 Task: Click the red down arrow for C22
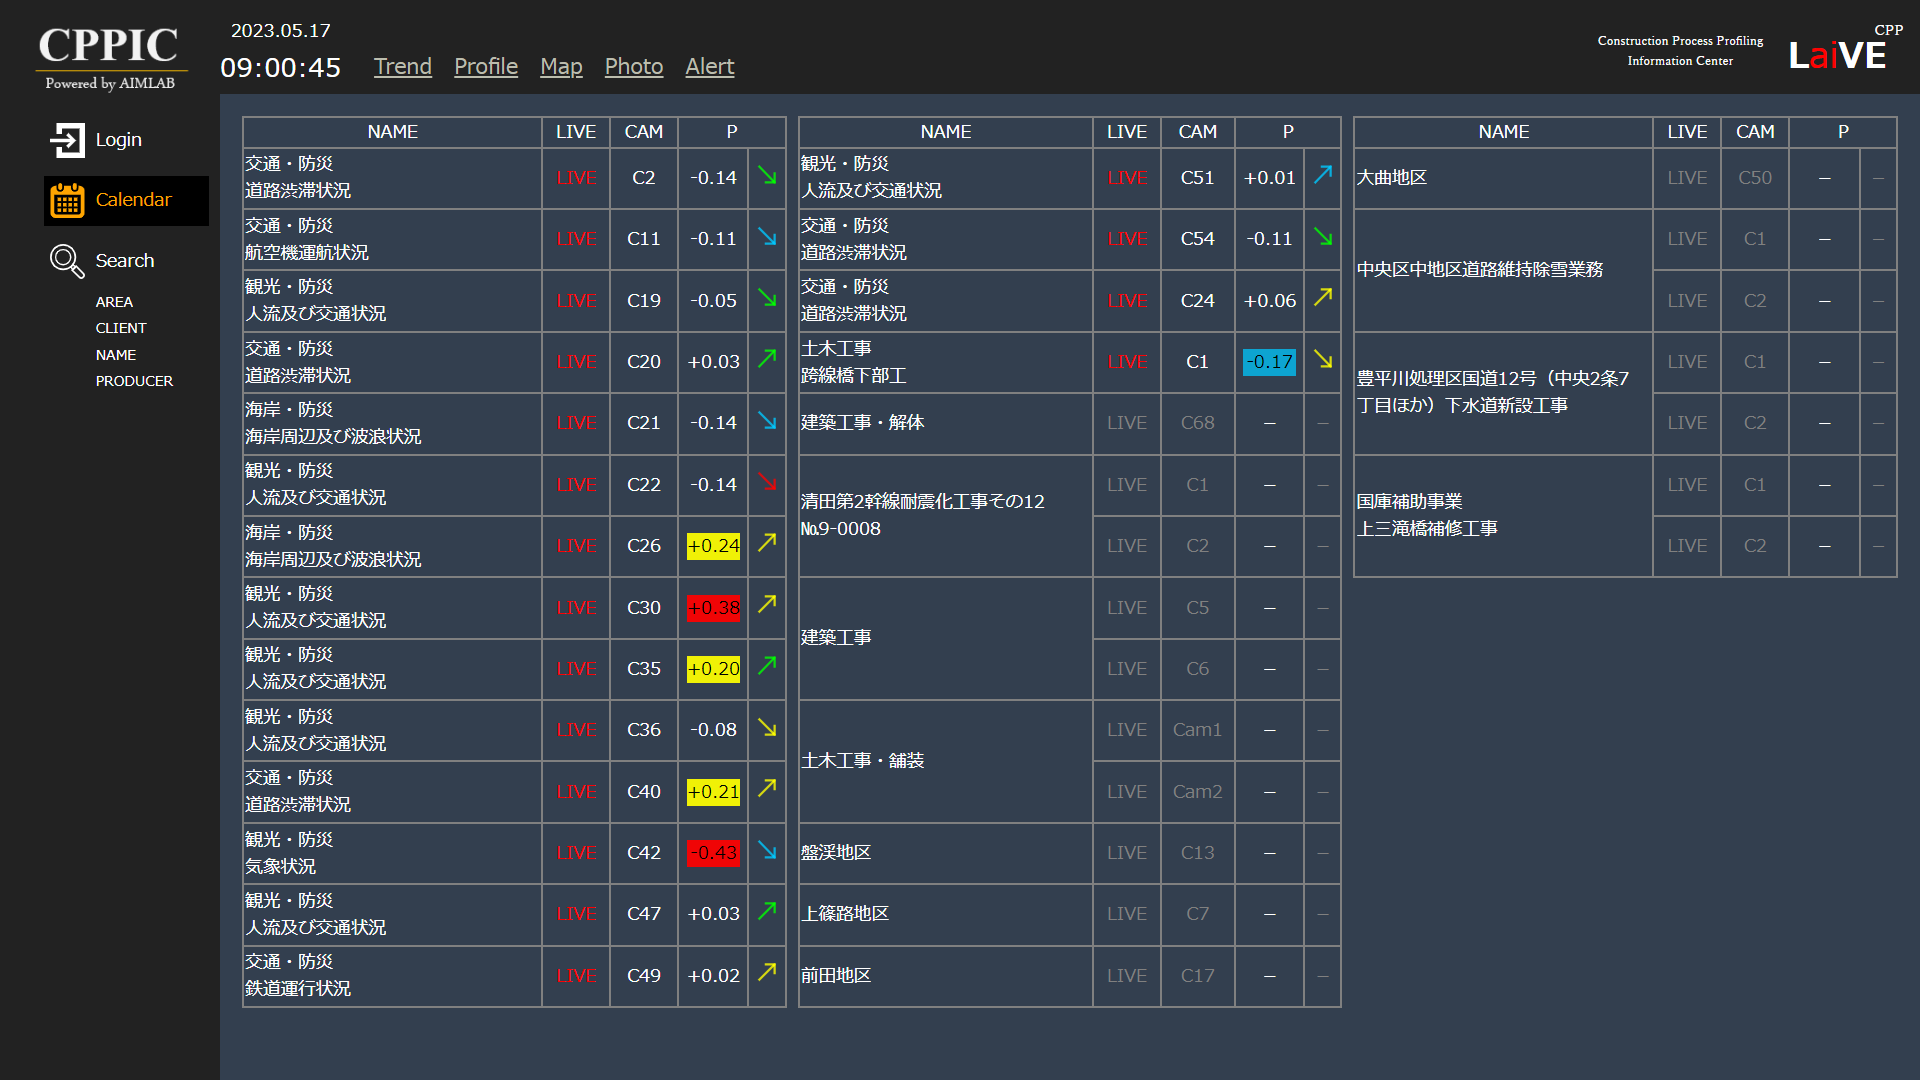coord(767,483)
